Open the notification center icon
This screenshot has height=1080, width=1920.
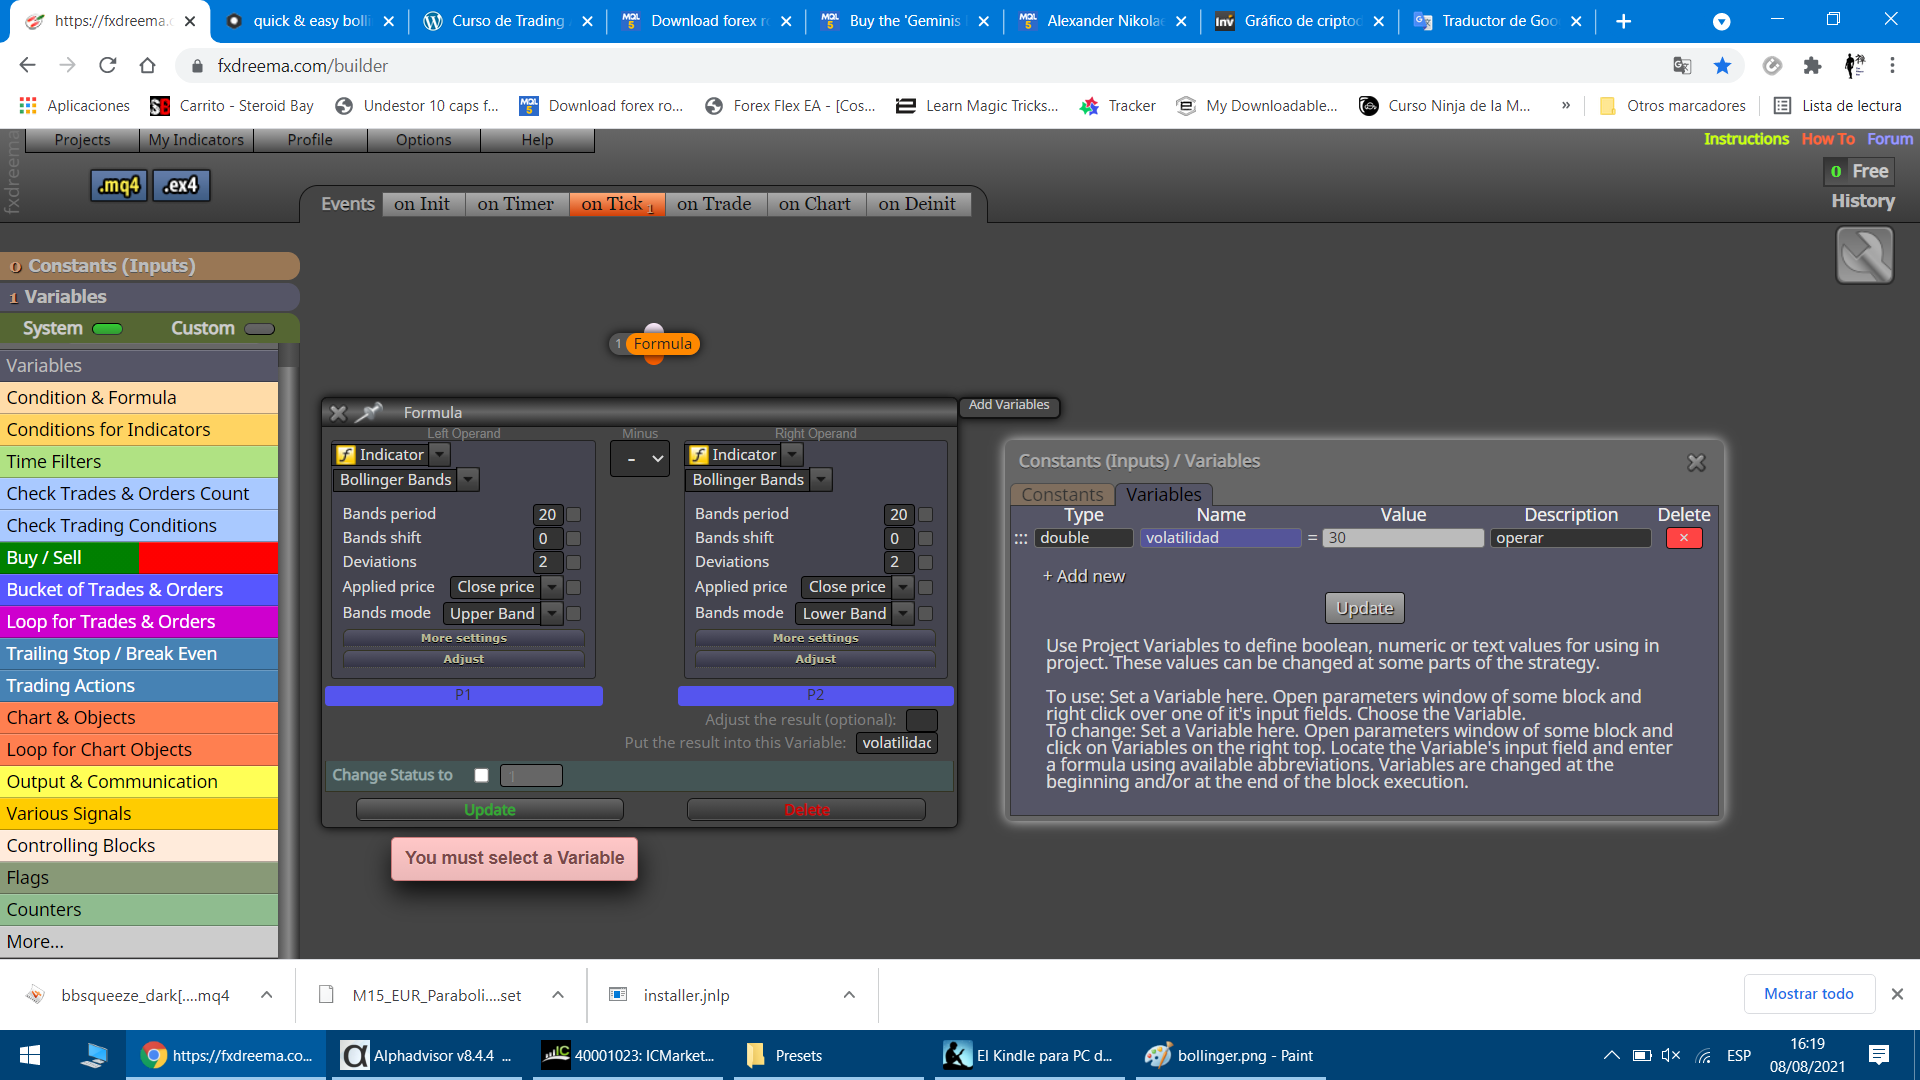tap(1878, 1055)
